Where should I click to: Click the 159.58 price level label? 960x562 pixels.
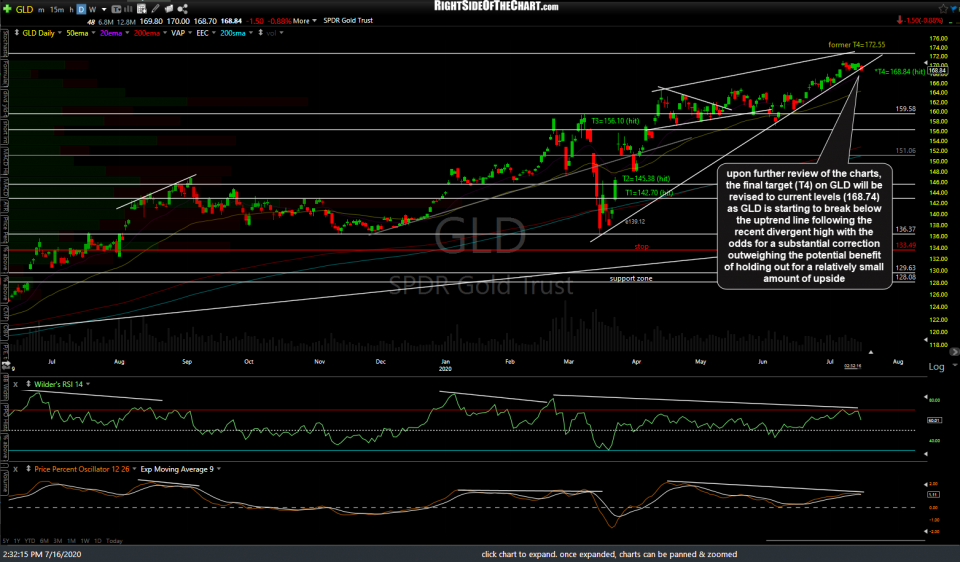click(906, 109)
